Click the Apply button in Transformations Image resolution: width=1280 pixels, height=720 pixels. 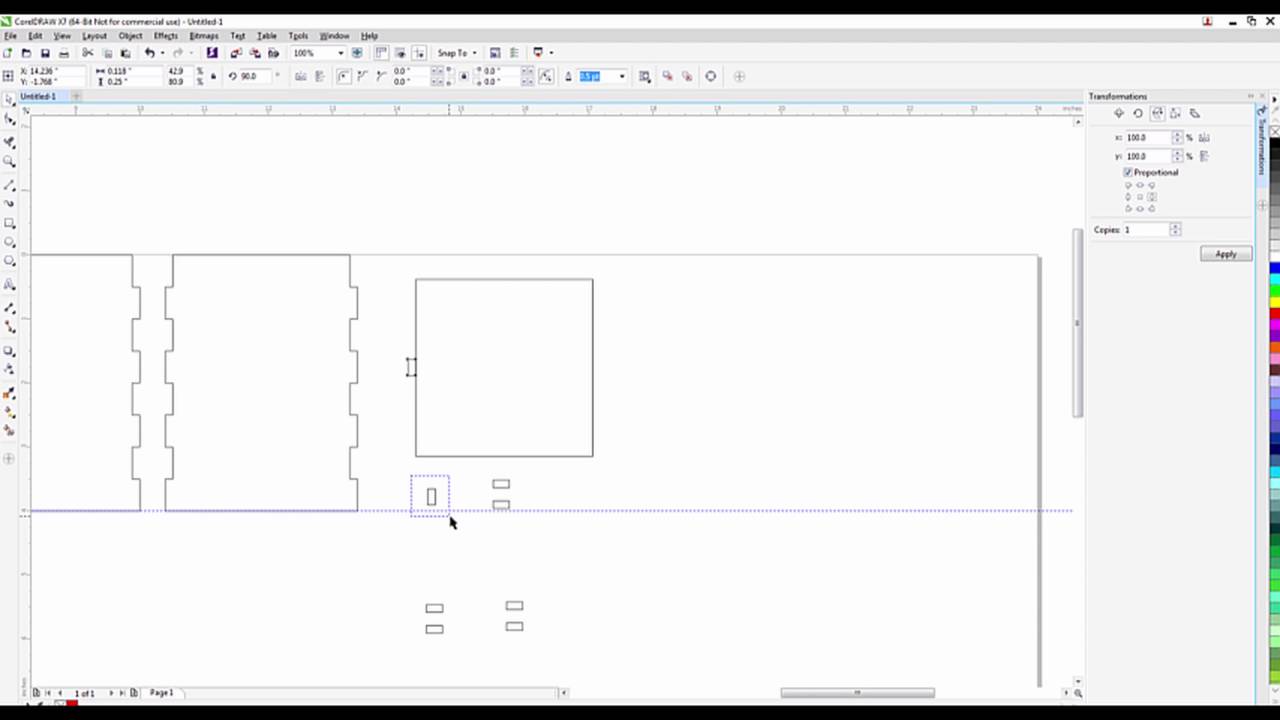(x=1226, y=254)
